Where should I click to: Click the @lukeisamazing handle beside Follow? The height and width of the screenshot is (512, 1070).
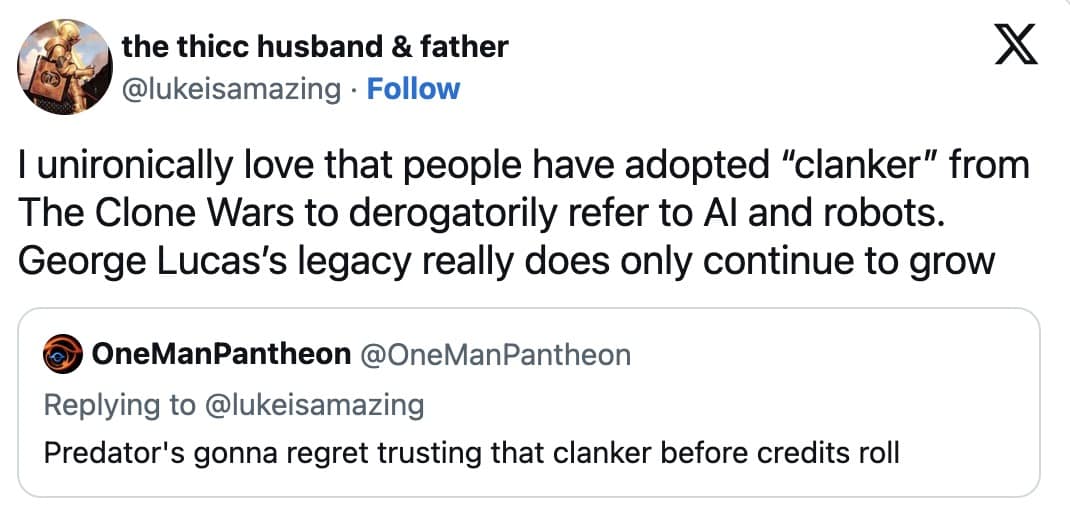[230, 89]
